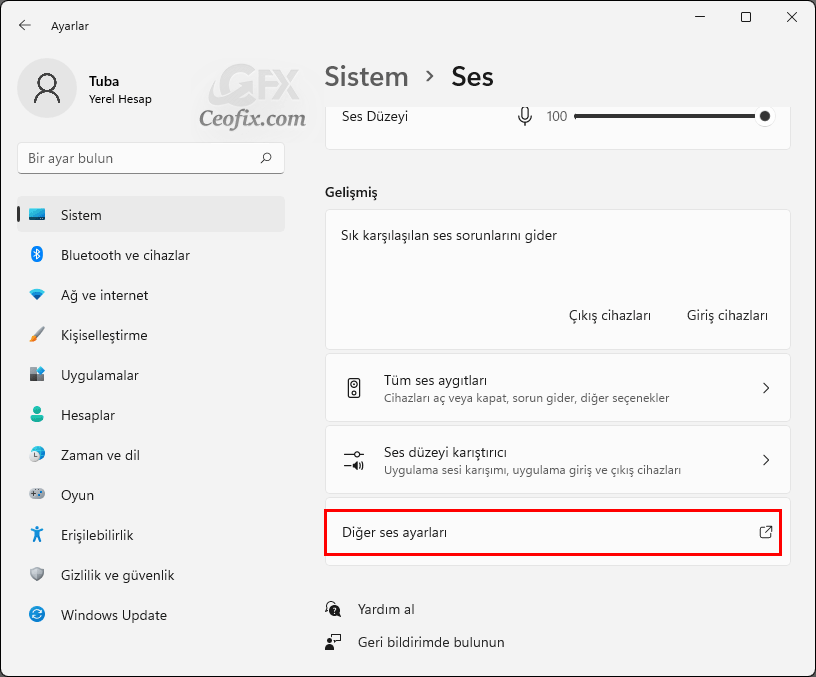Click the search magnifier icon
The height and width of the screenshot is (677, 816).
tap(266, 158)
